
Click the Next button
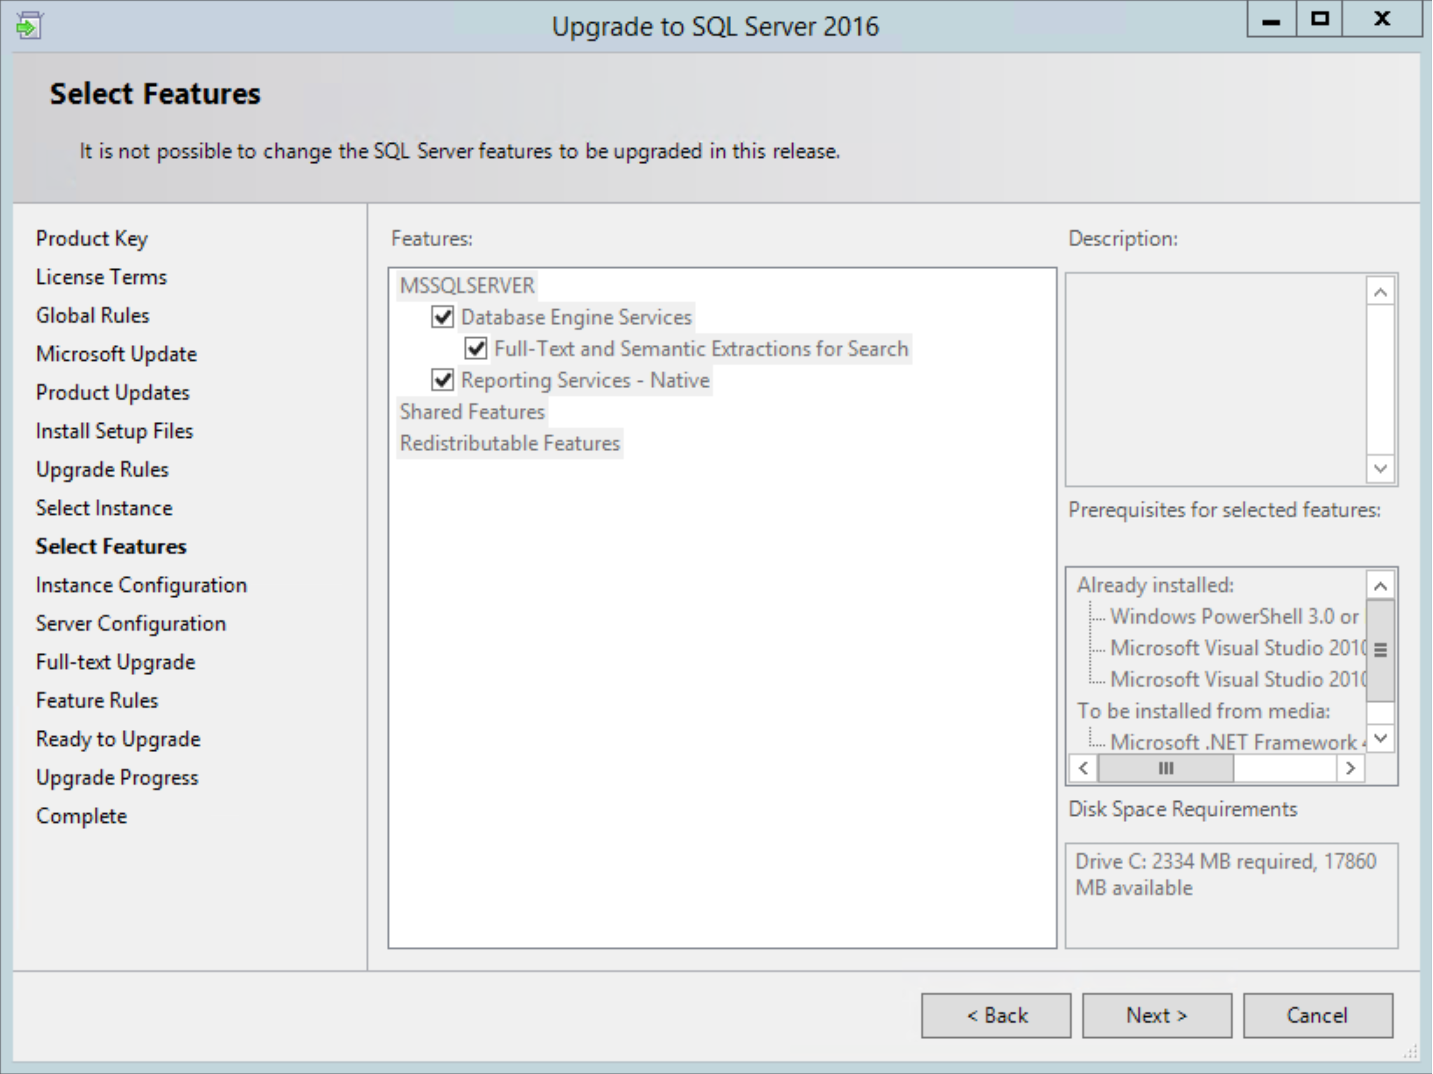[1157, 1015]
